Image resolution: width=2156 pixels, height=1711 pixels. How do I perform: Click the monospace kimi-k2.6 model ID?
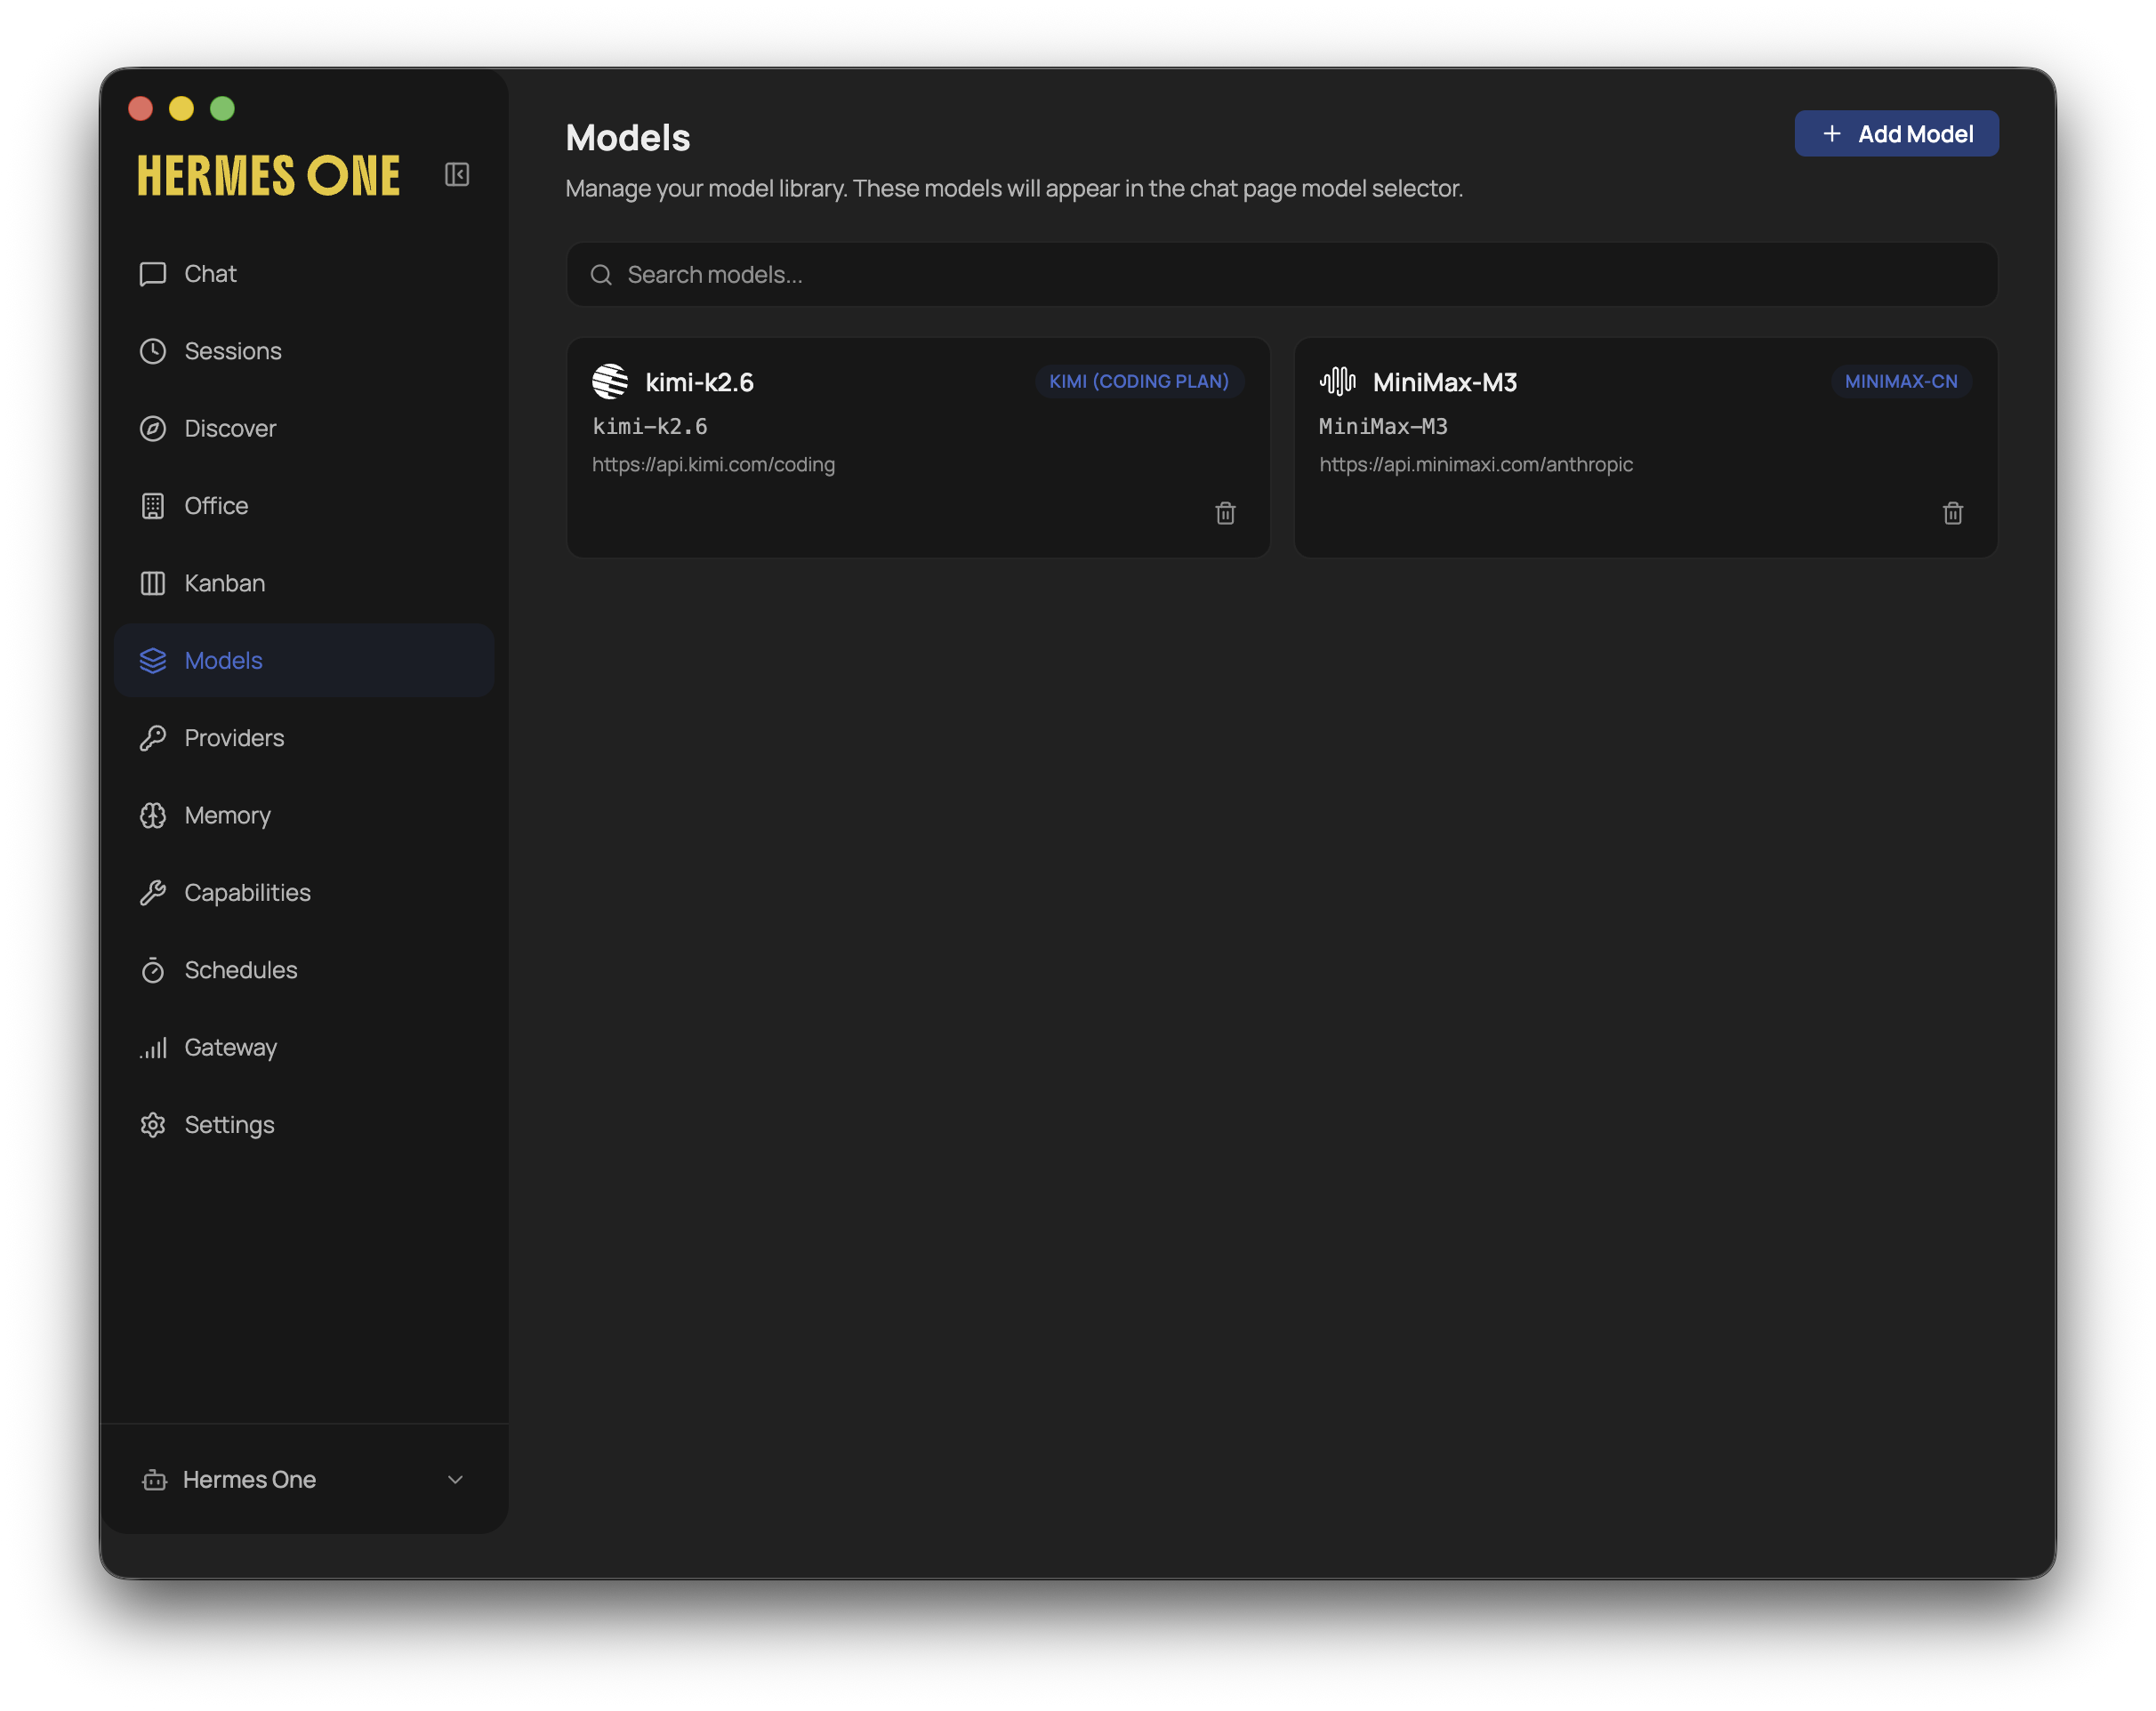pyautogui.click(x=649, y=427)
